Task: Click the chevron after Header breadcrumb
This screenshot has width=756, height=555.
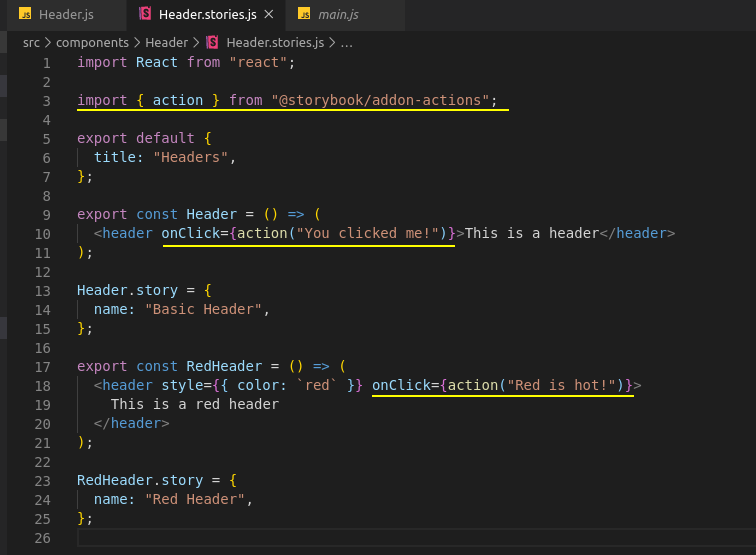Action: 196,43
